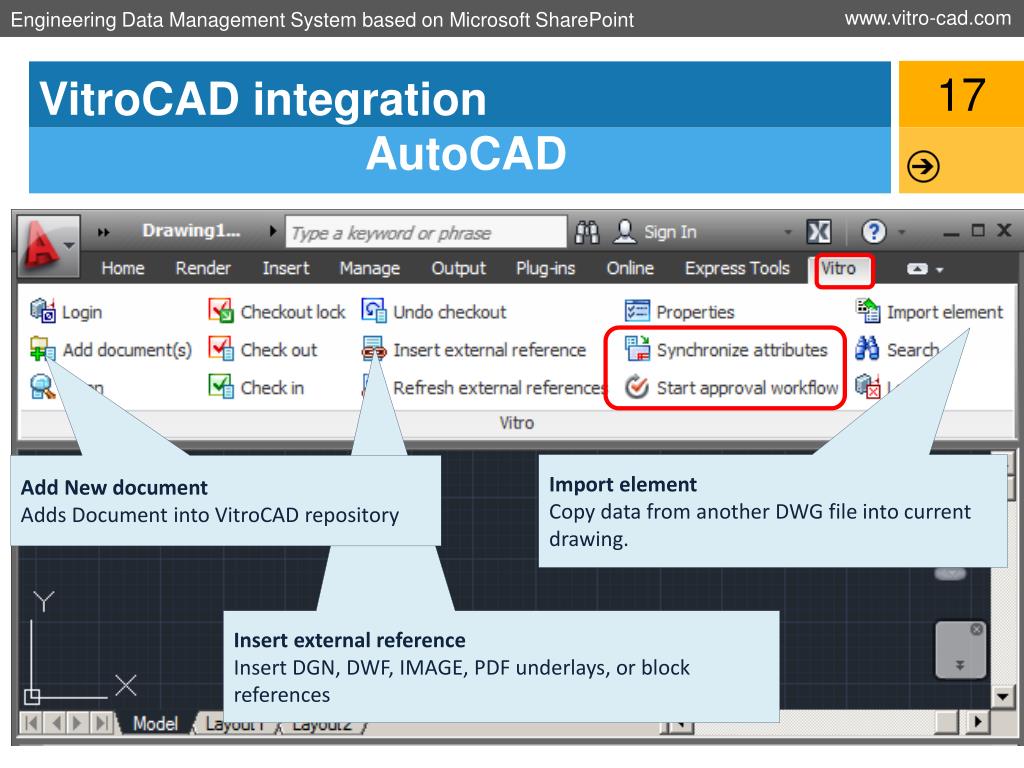Open the Output tab
The image size is (1024, 768).
[x=458, y=268]
